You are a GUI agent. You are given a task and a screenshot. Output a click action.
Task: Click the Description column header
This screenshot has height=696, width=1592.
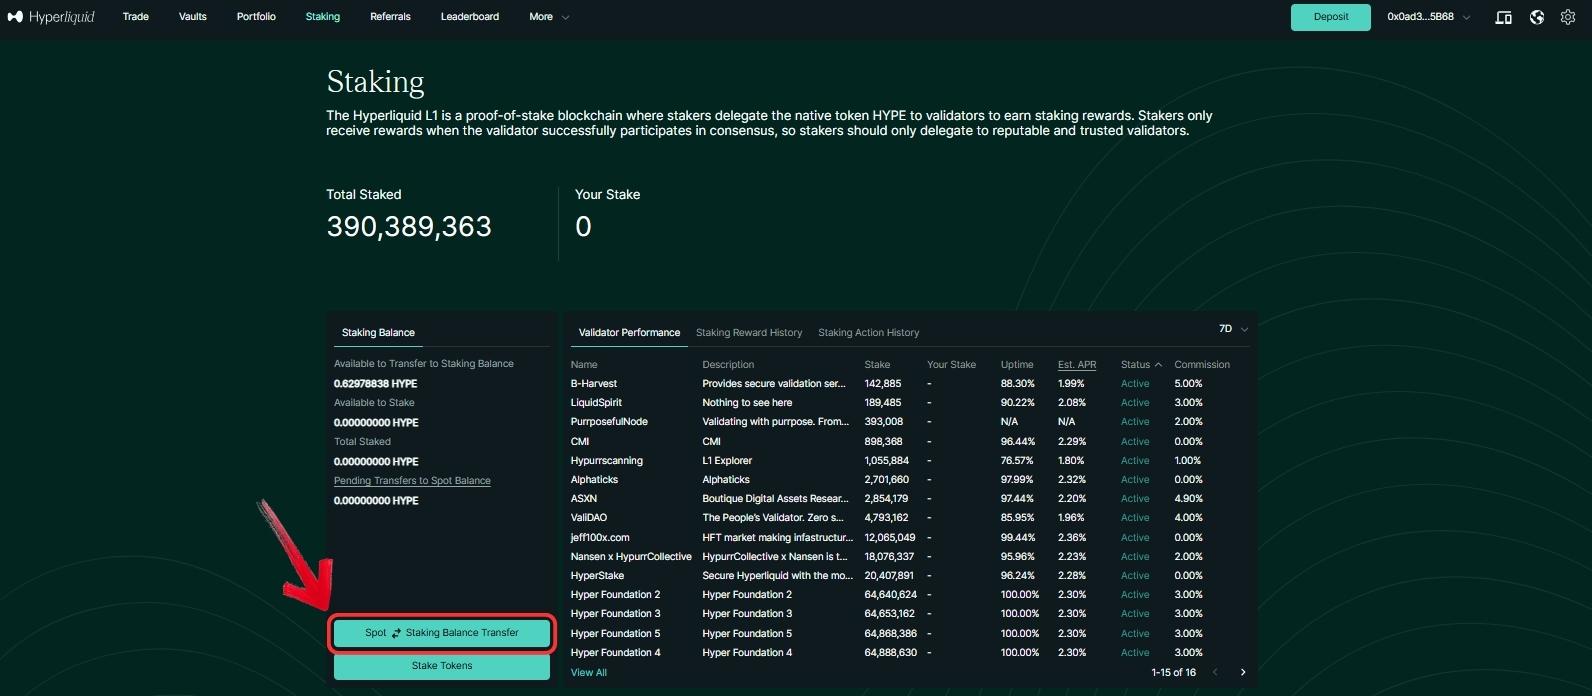pyautogui.click(x=728, y=365)
